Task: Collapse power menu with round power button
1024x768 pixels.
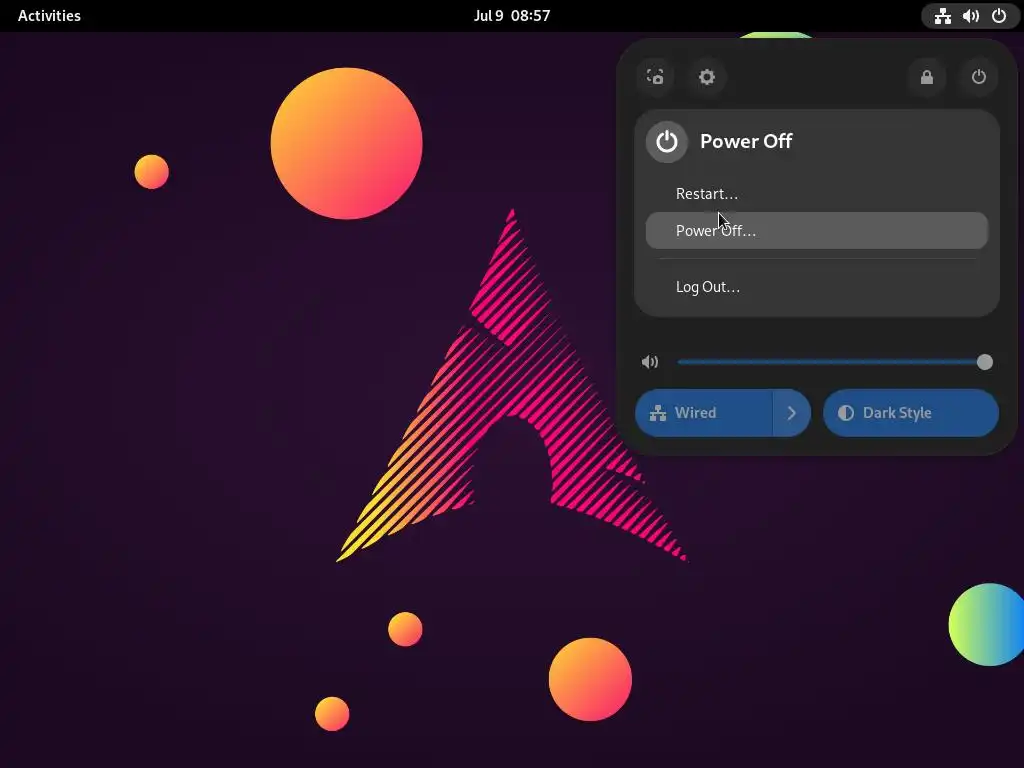Action: pyautogui.click(x=978, y=77)
